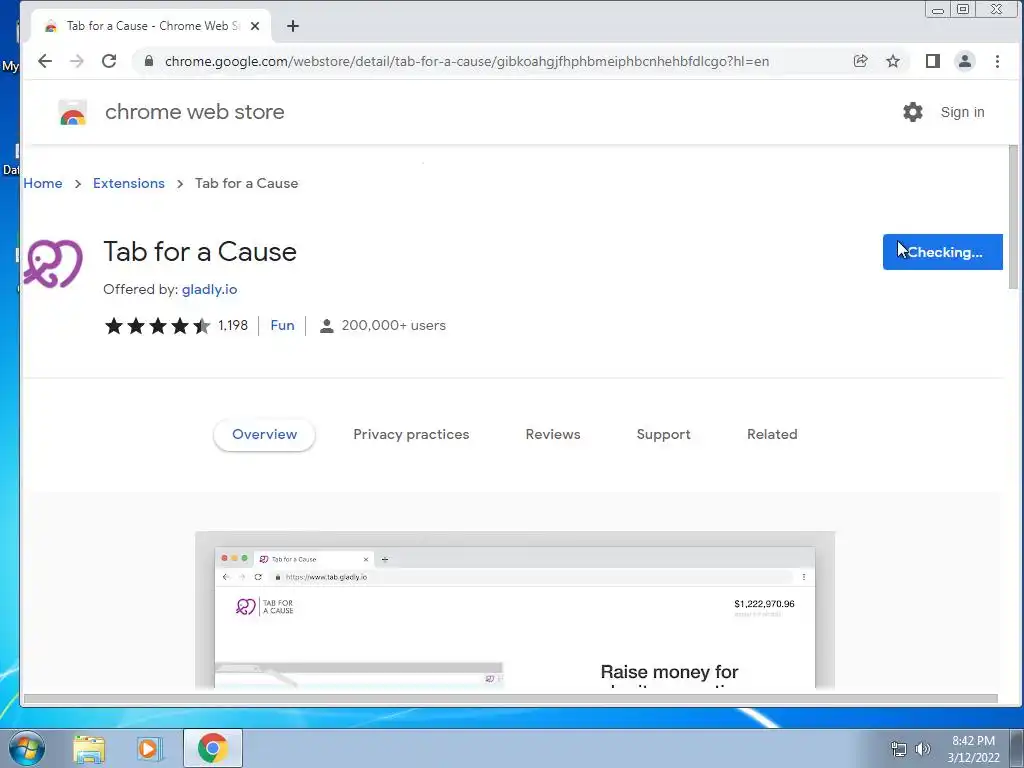This screenshot has height=768, width=1024.
Task: Launch Windows Media Player from taskbar
Action: pos(150,748)
